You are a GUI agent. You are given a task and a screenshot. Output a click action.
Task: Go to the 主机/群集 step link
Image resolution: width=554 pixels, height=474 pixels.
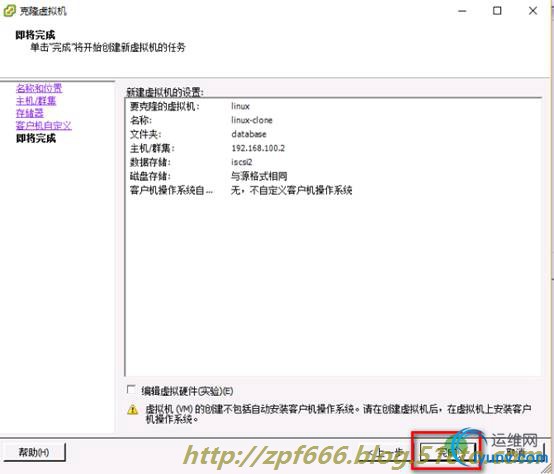pyautogui.click(x=36, y=101)
